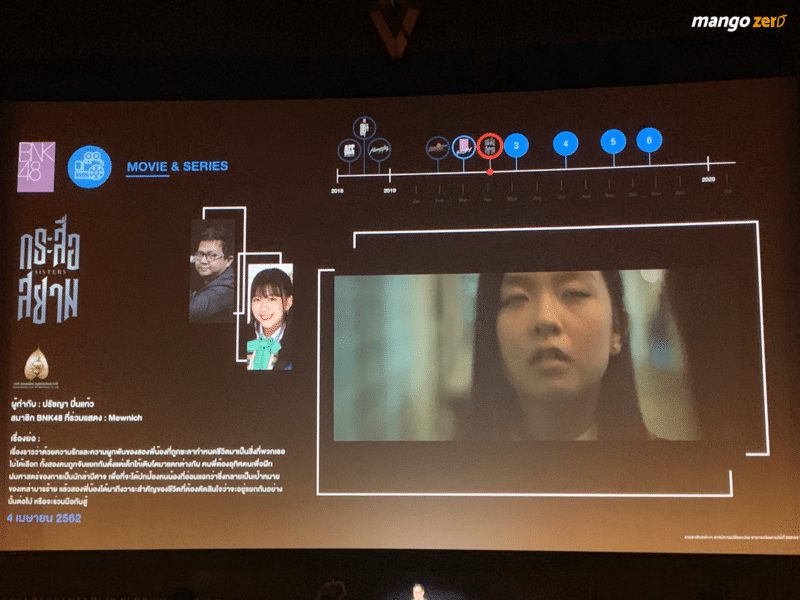Click the red dot on the timeline
Screen dimensions: 800x600
coord(490,172)
